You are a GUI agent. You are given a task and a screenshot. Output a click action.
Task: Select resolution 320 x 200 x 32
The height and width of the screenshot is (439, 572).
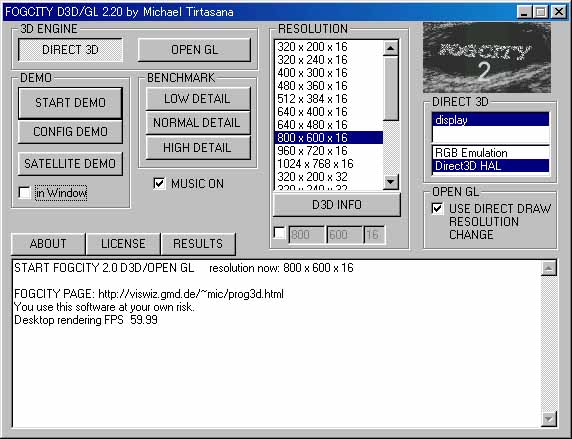(x=329, y=177)
